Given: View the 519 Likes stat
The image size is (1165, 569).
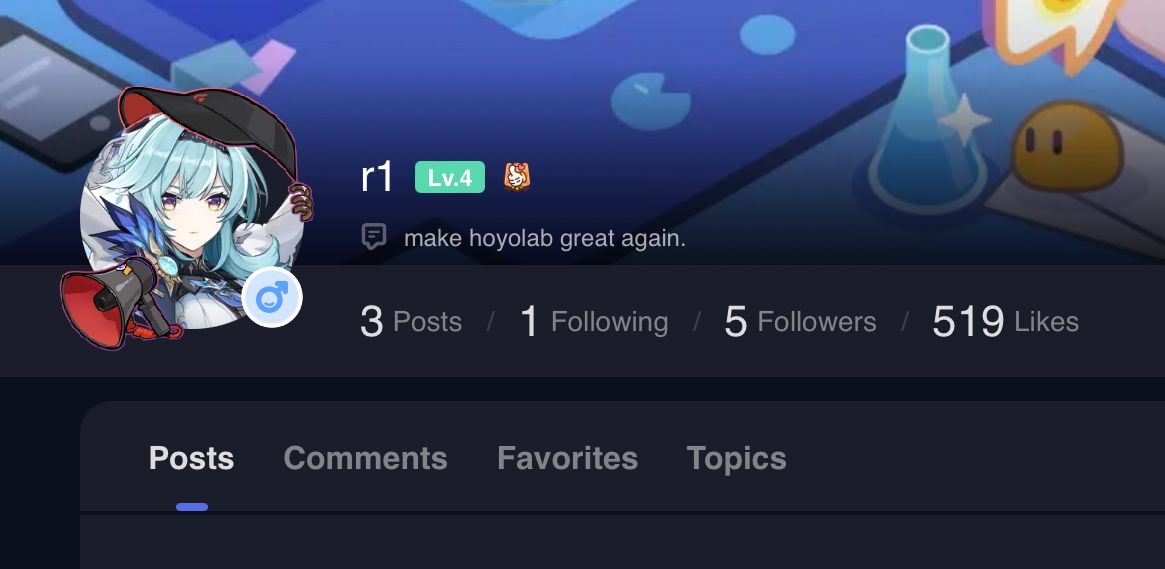Looking at the screenshot, I should [1005, 322].
